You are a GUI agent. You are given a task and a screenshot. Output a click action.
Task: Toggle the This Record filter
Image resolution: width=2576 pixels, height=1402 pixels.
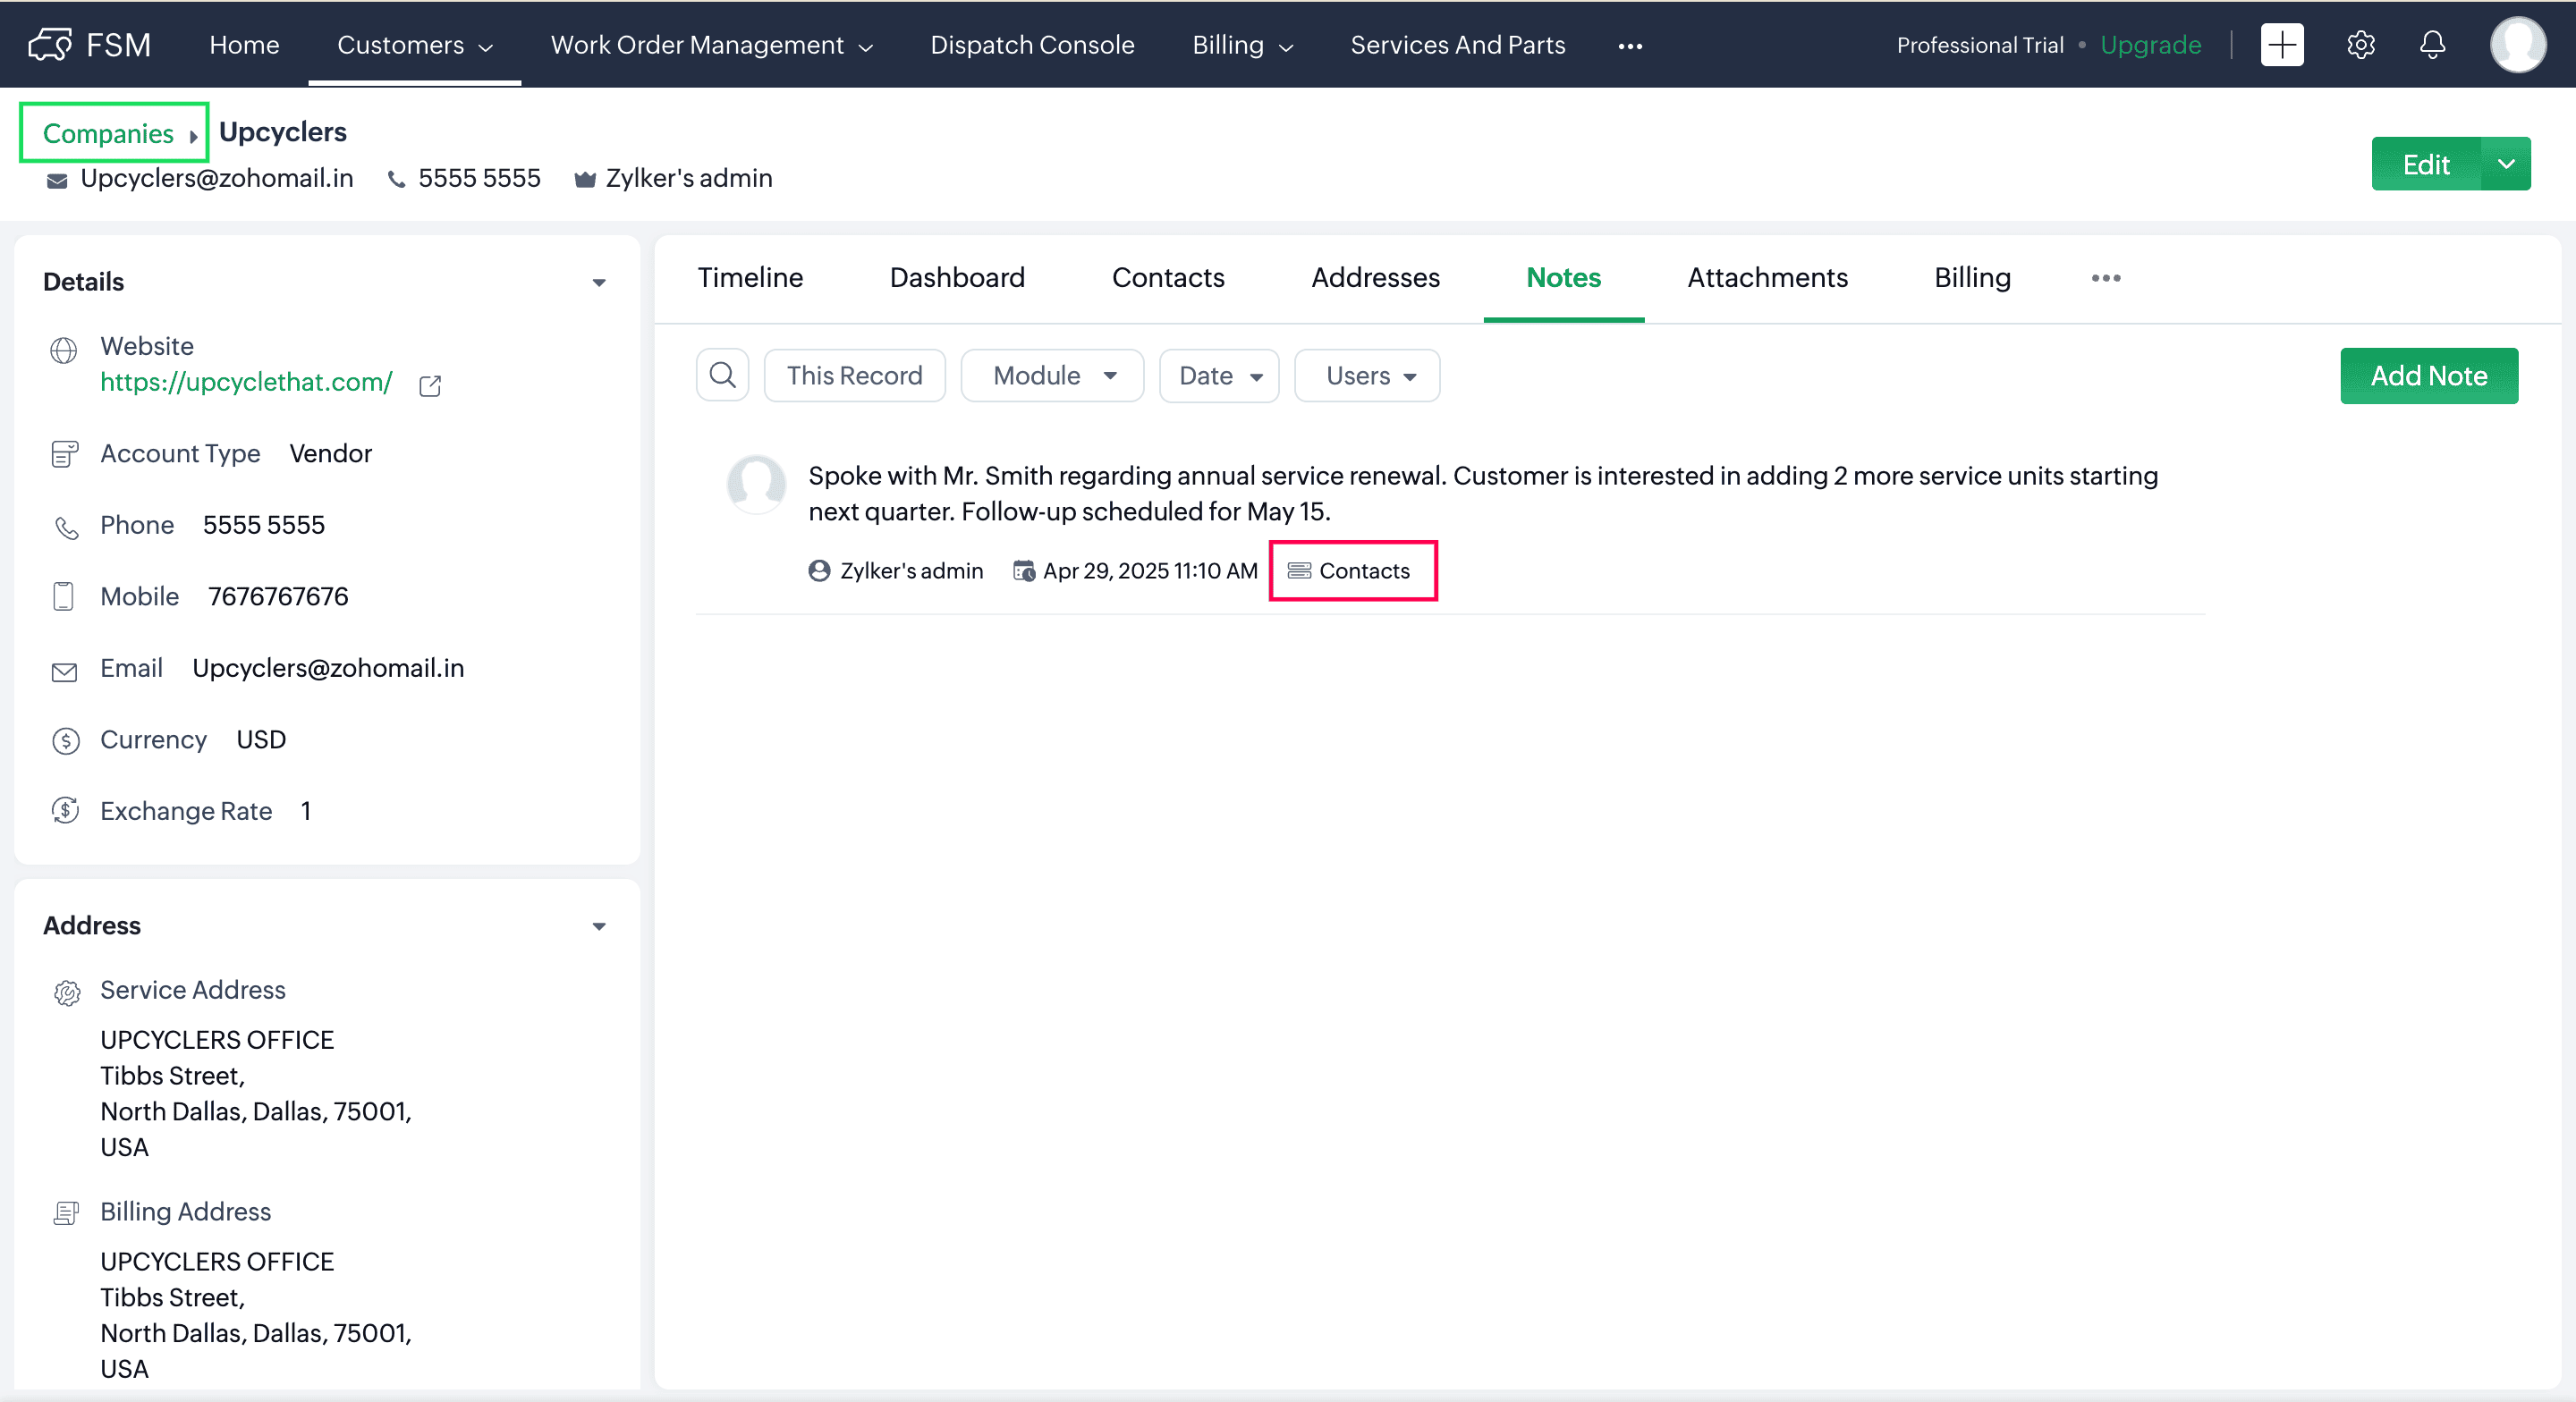pyautogui.click(x=854, y=376)
